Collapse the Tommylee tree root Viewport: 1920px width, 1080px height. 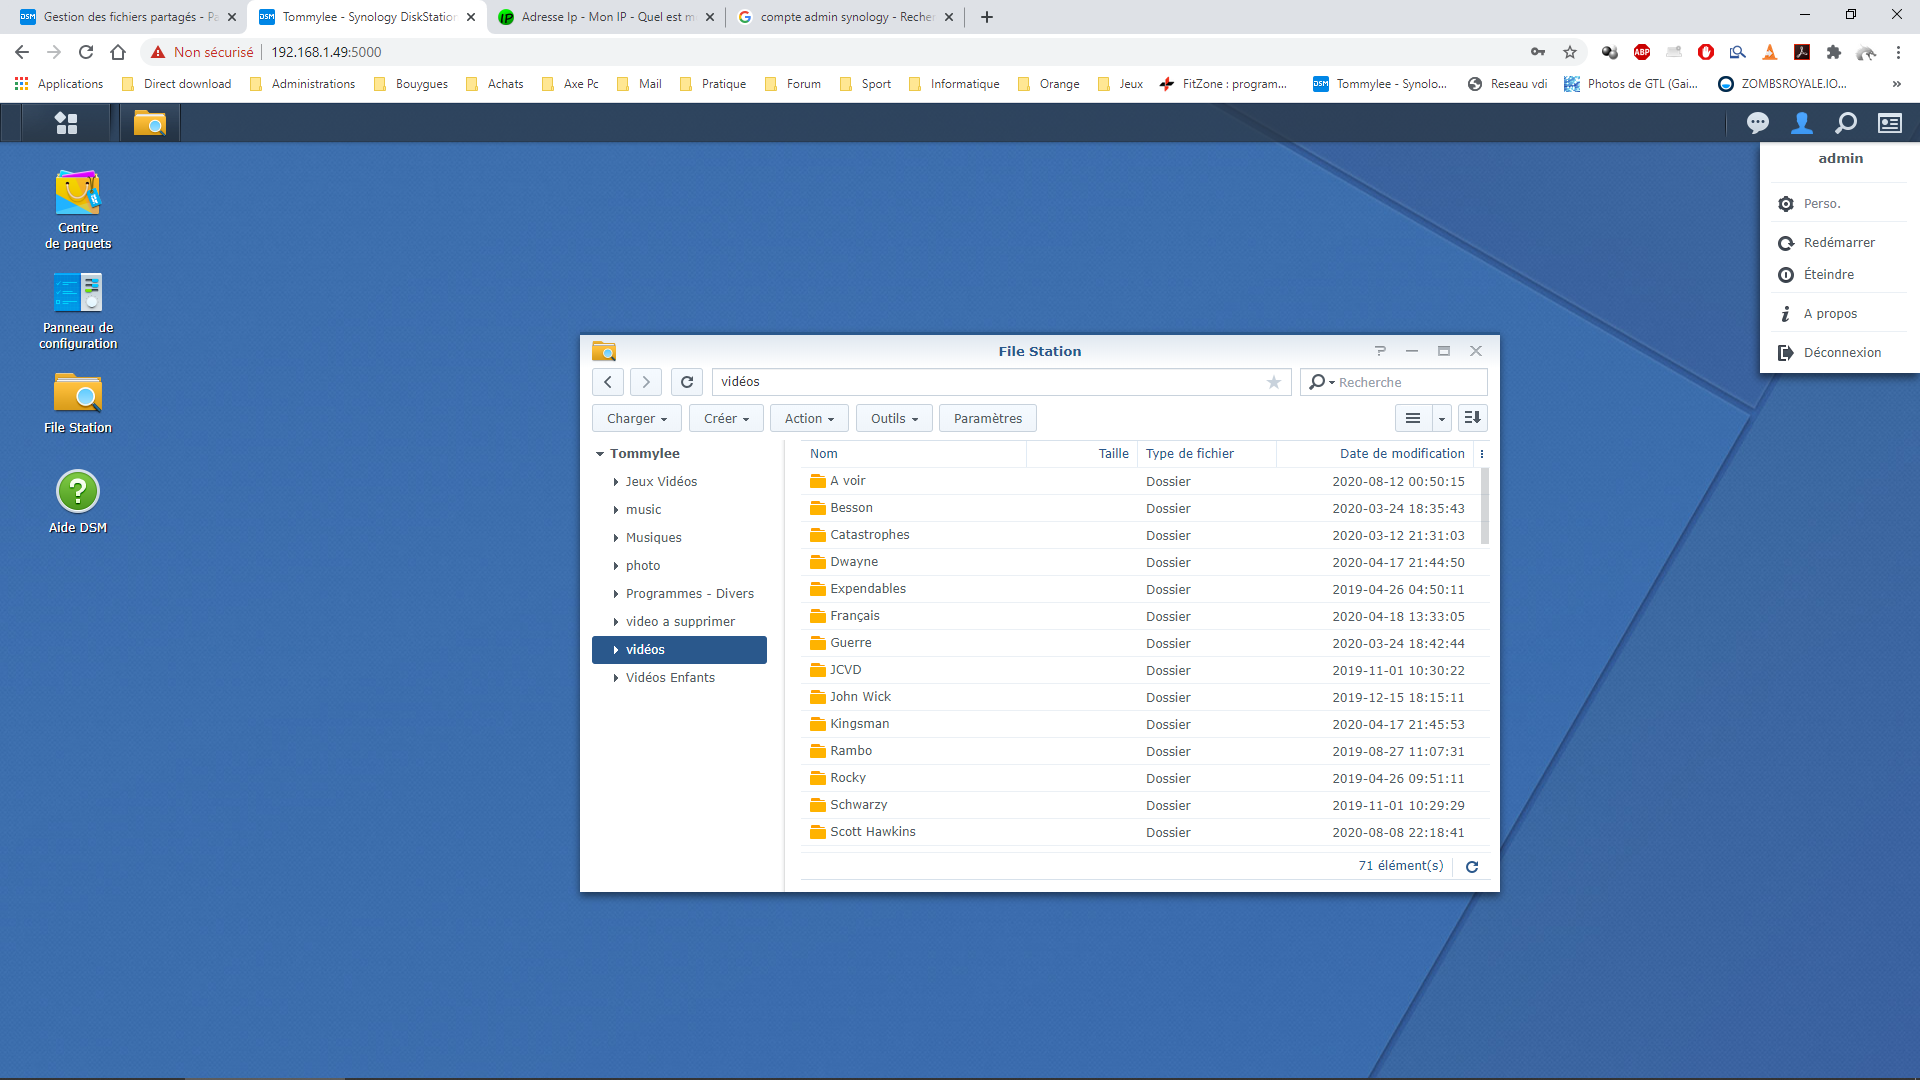pyautogui.click(x=600, y=454)
